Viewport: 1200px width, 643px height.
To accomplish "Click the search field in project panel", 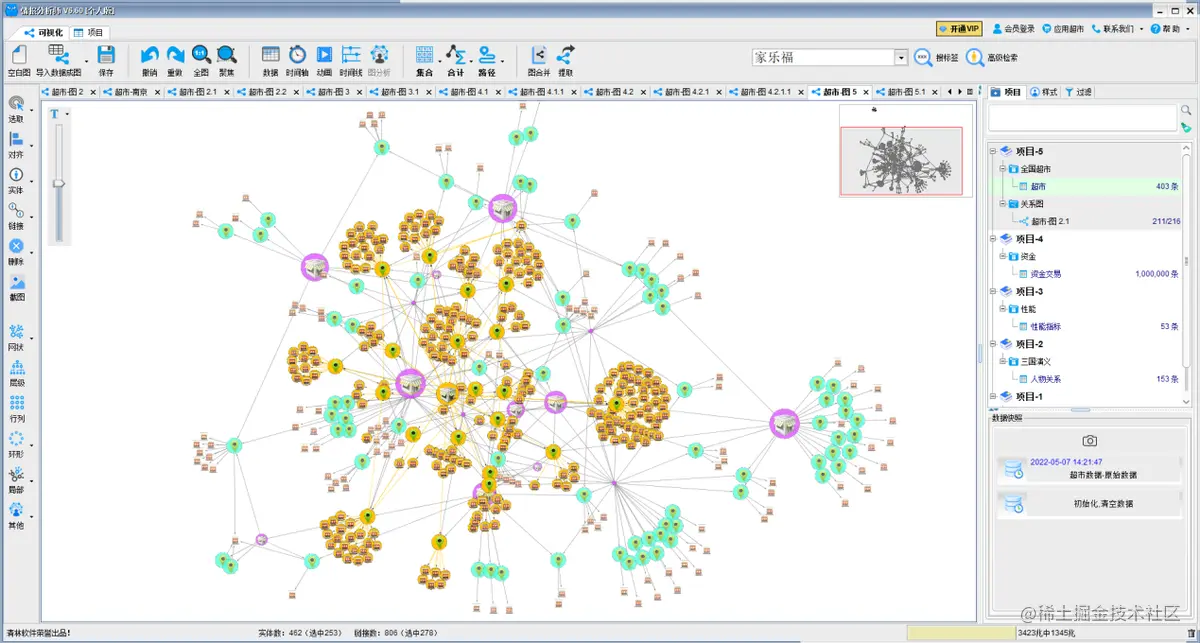I will (x=1083, y=118).
